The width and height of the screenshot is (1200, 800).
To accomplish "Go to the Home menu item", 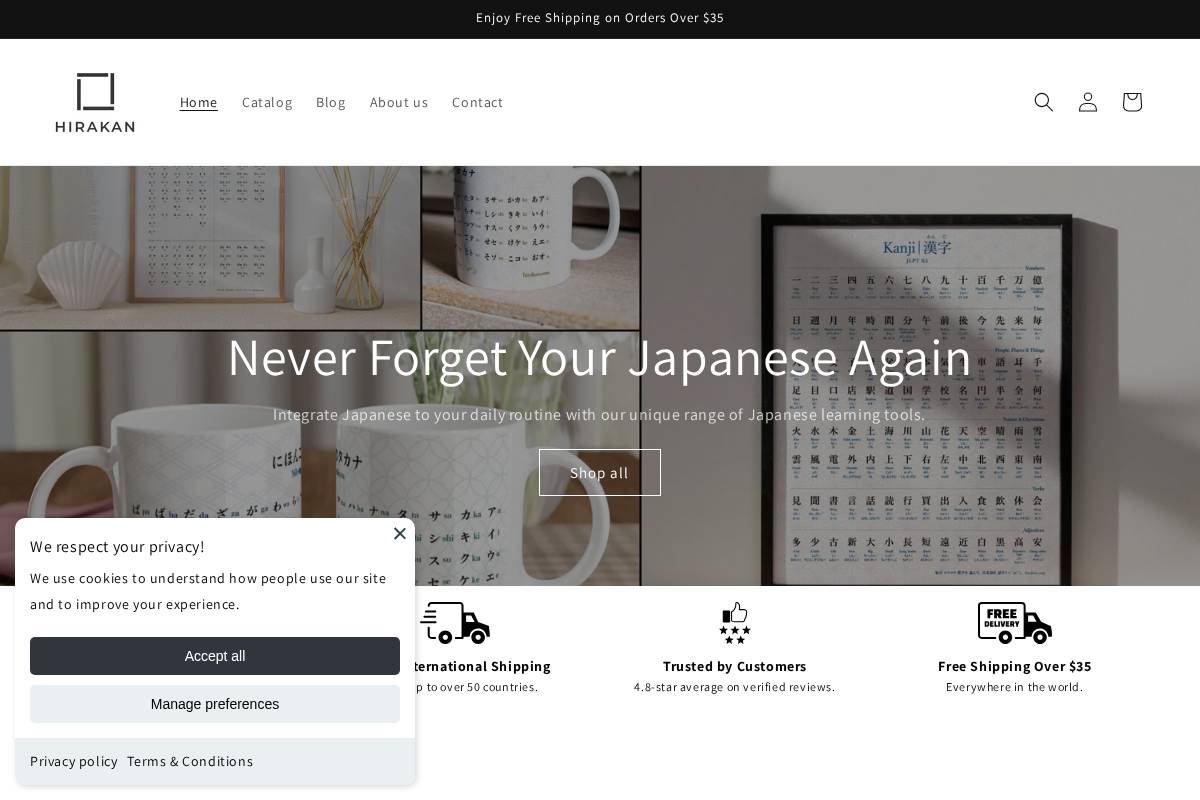I will pyautogui.click(x=198, y=102).
